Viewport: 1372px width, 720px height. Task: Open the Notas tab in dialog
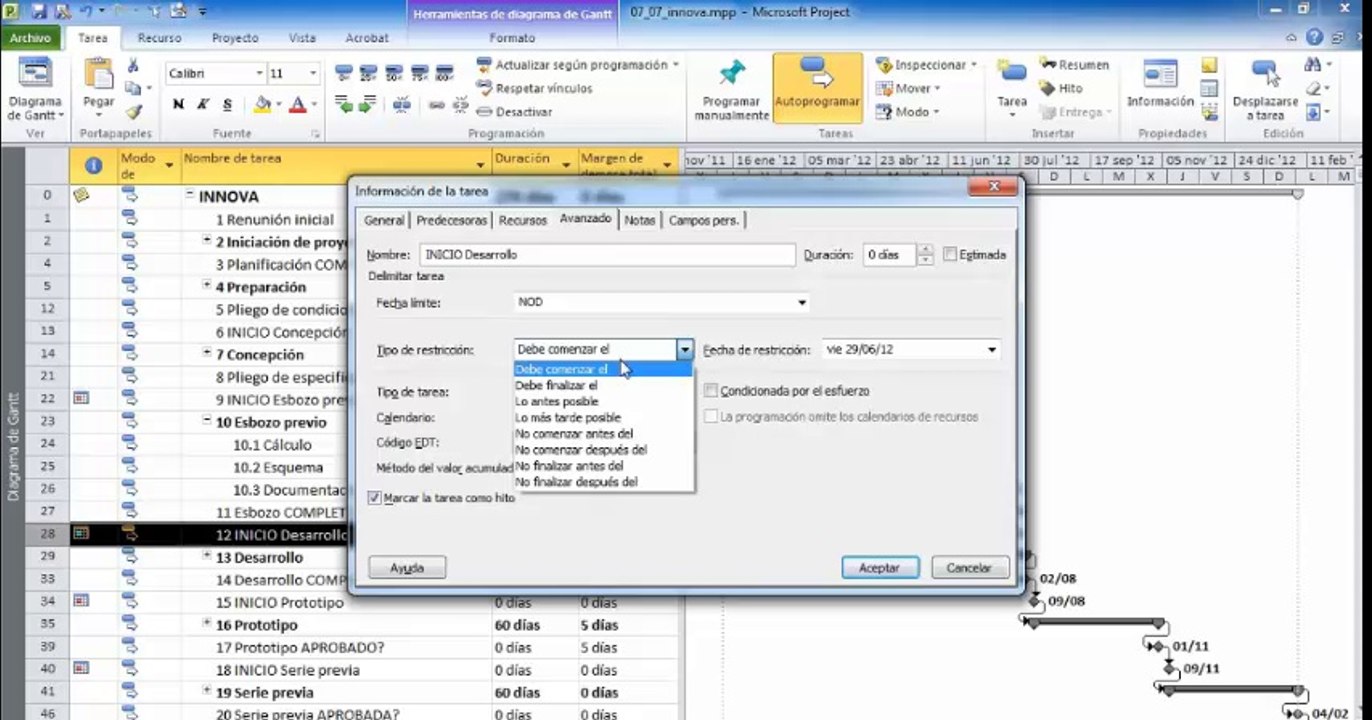[x=640, y=220]
